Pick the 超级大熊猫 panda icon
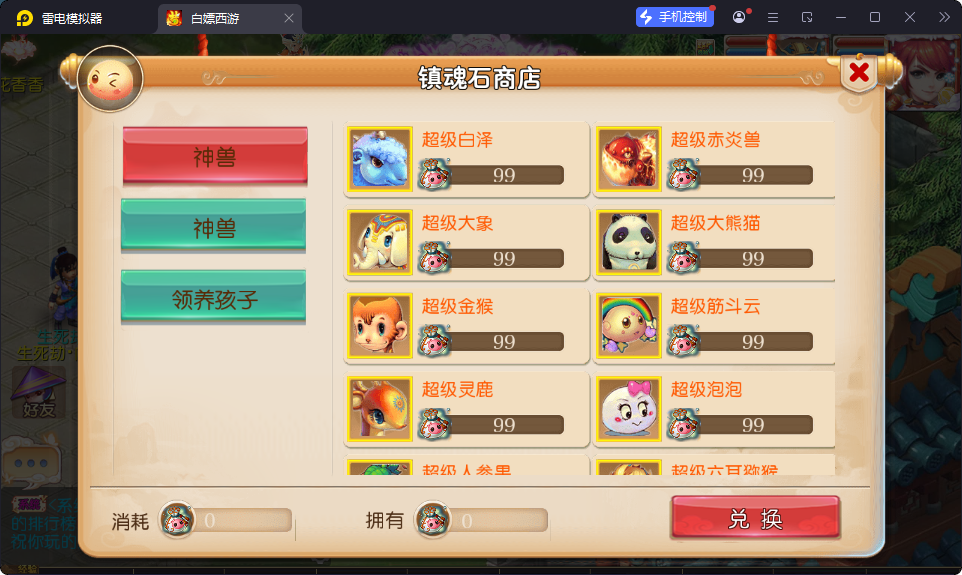This screenshot has width=962, height=575. point(629,242)
